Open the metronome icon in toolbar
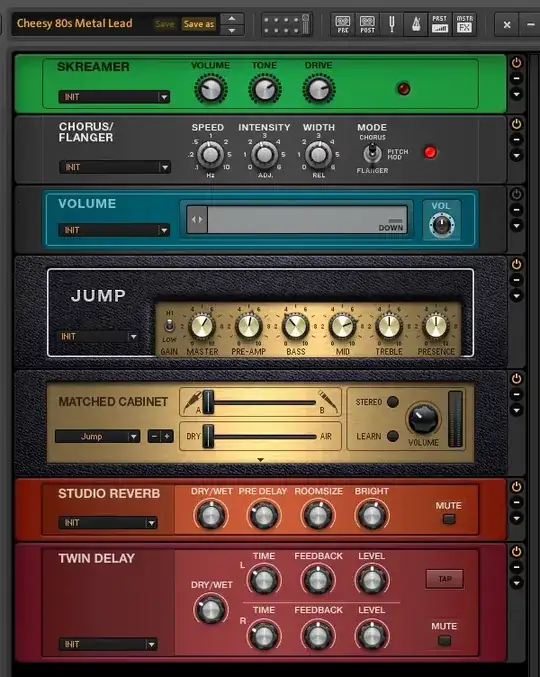Screen dimensions: 540x677 [x=416, y=24]
